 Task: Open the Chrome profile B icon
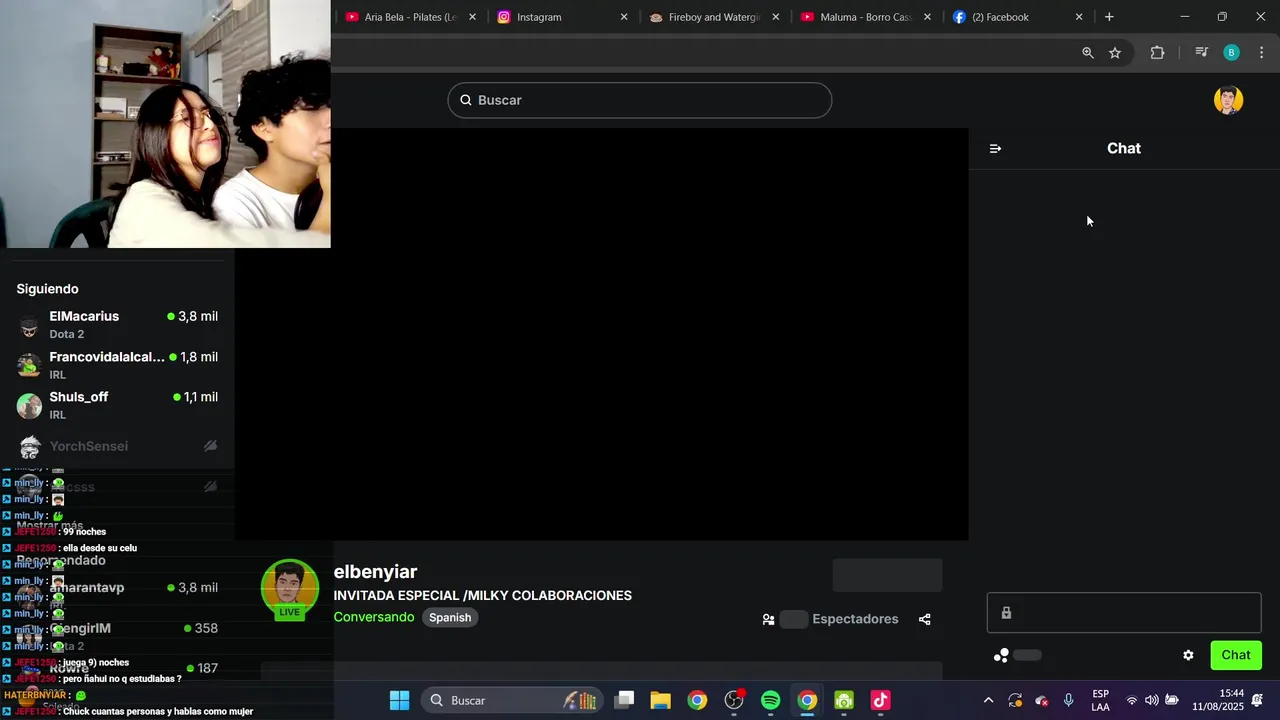[x=1232, y=53]
